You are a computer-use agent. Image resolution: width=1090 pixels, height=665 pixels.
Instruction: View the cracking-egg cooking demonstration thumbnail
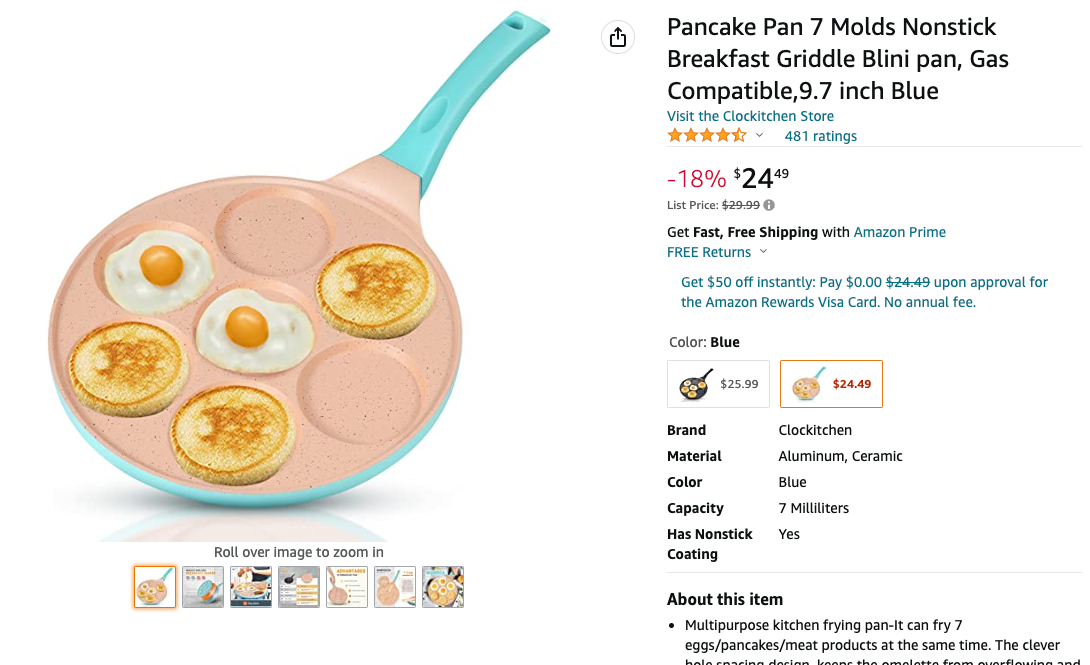coord(251,587)
